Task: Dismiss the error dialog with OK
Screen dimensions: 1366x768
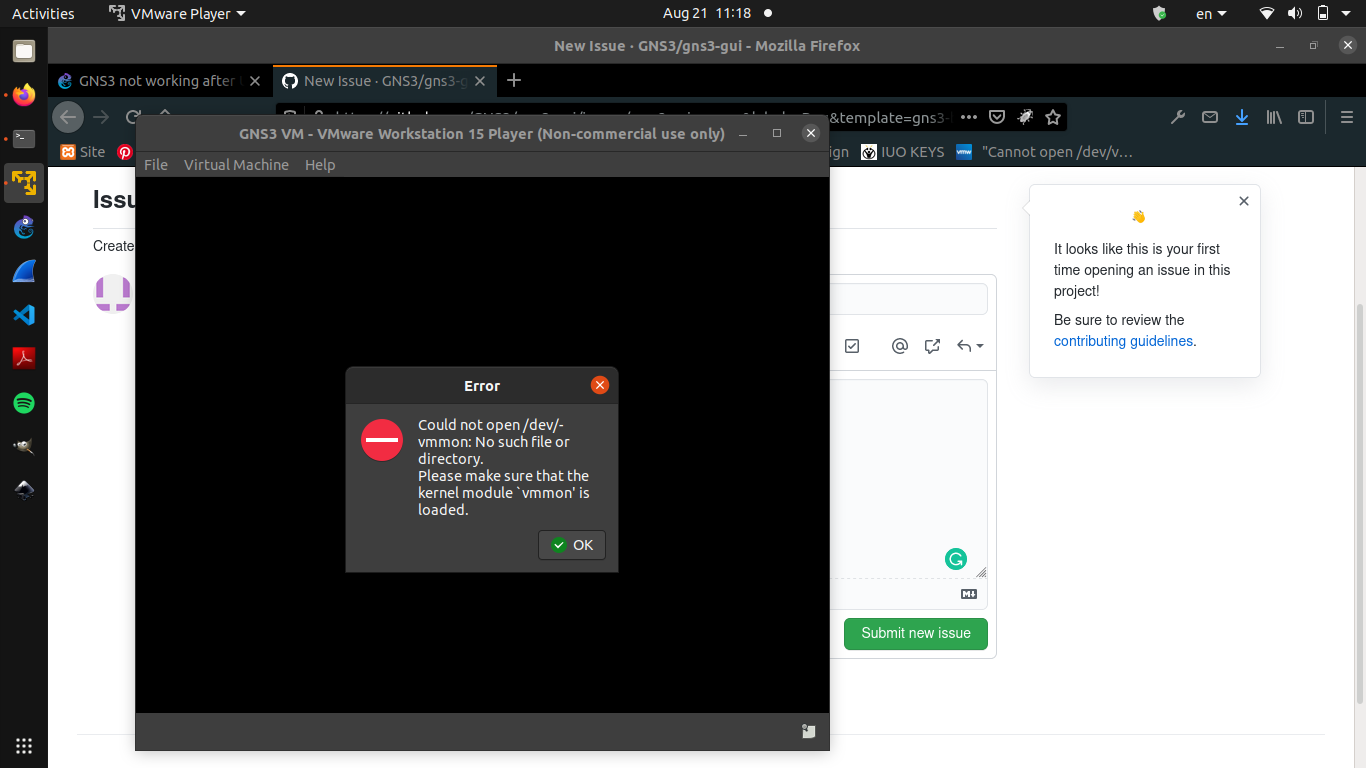Action: (571, 545)
